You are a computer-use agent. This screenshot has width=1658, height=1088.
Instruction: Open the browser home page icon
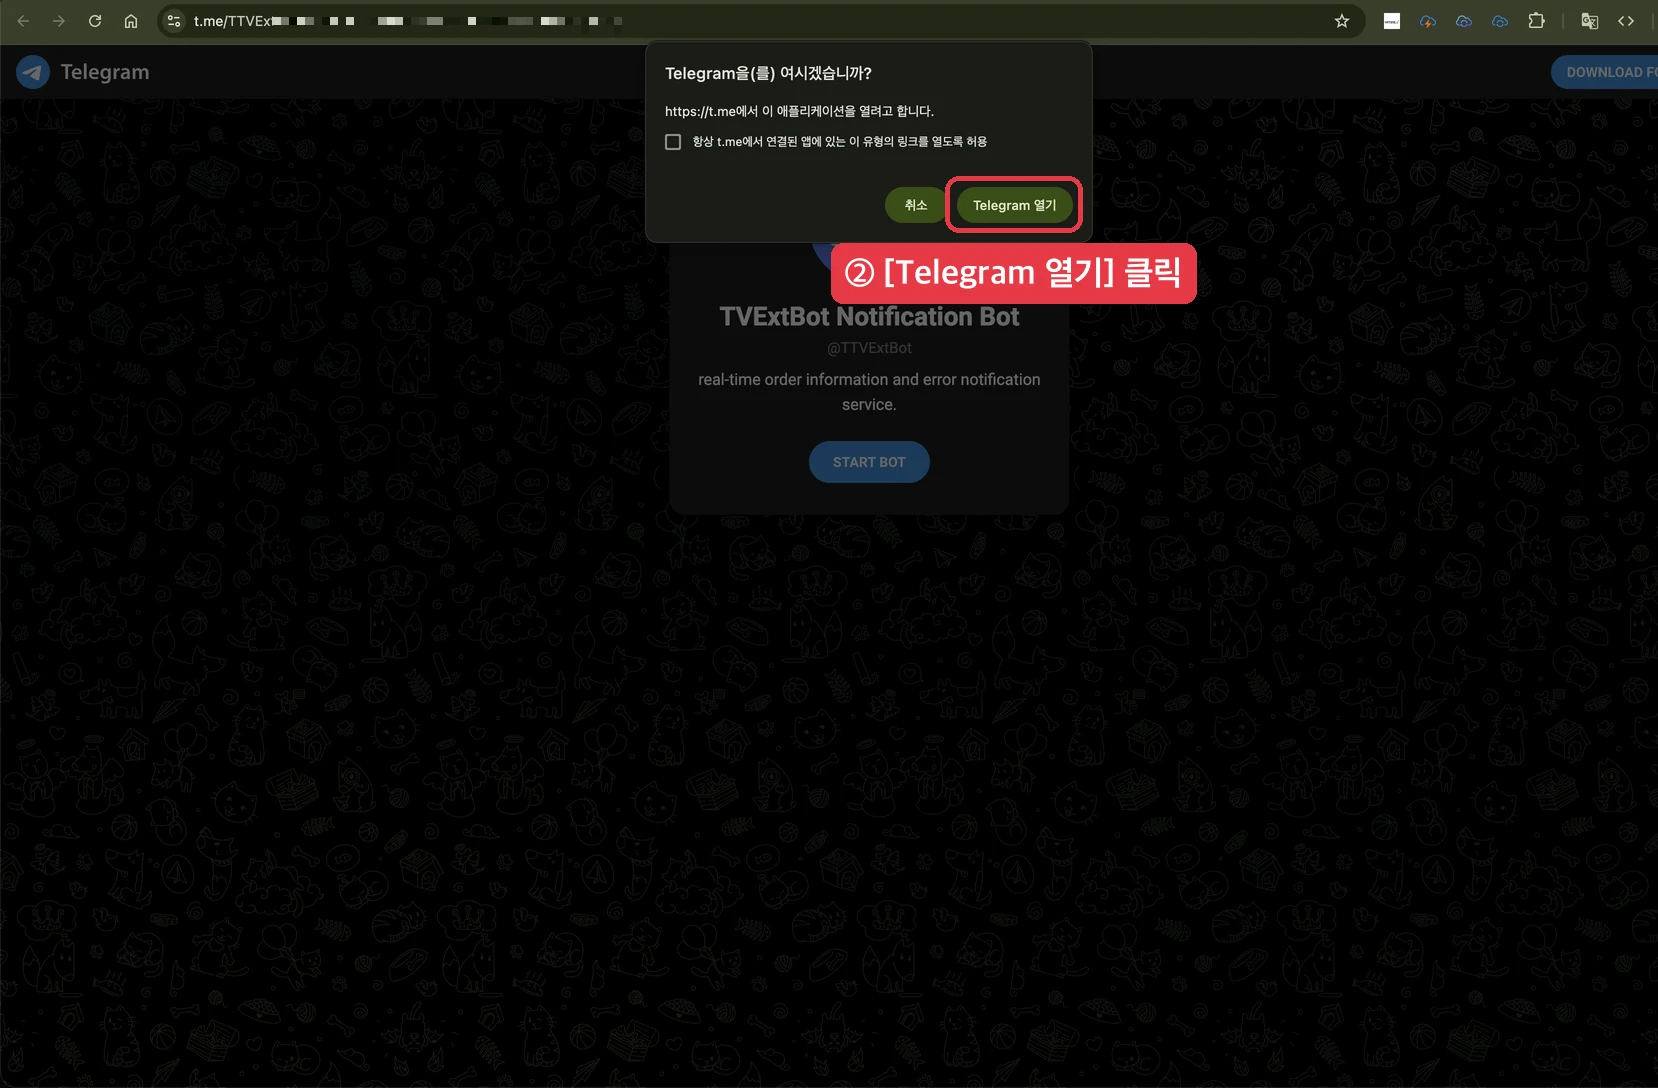coord(131,21)
